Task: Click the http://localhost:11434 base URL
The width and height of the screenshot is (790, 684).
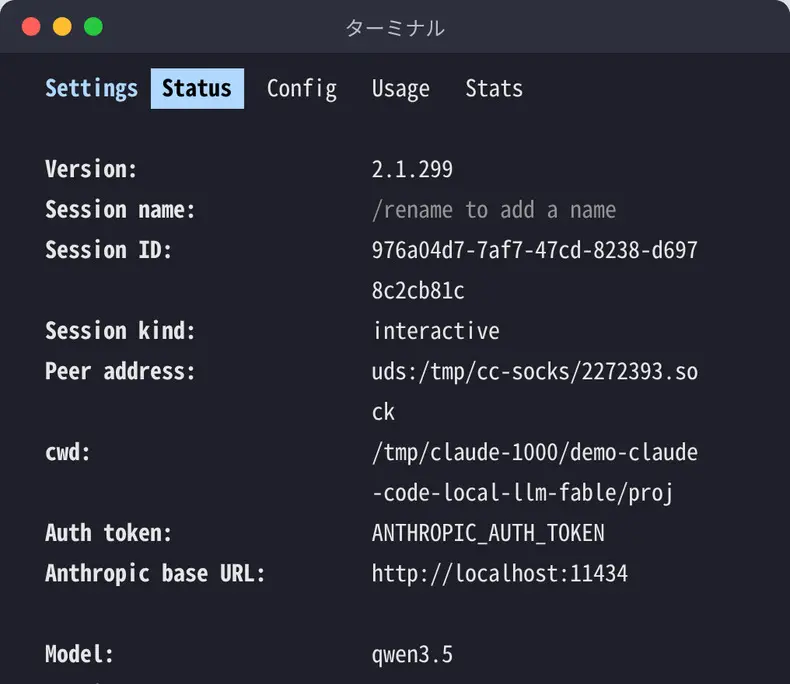Action: point(500,574)
